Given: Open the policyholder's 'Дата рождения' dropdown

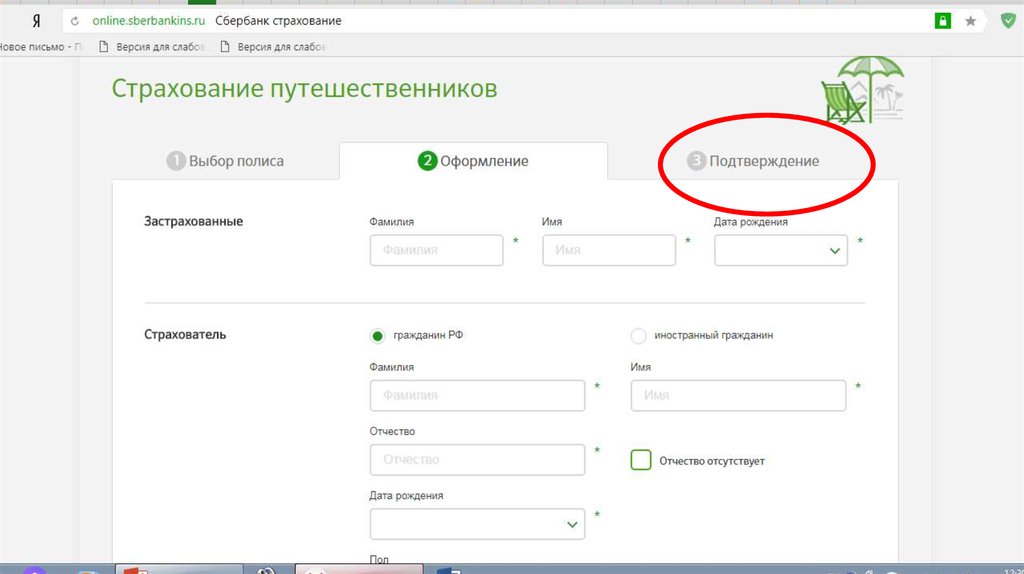Looking at the screenshot, I should pos(477,524).
